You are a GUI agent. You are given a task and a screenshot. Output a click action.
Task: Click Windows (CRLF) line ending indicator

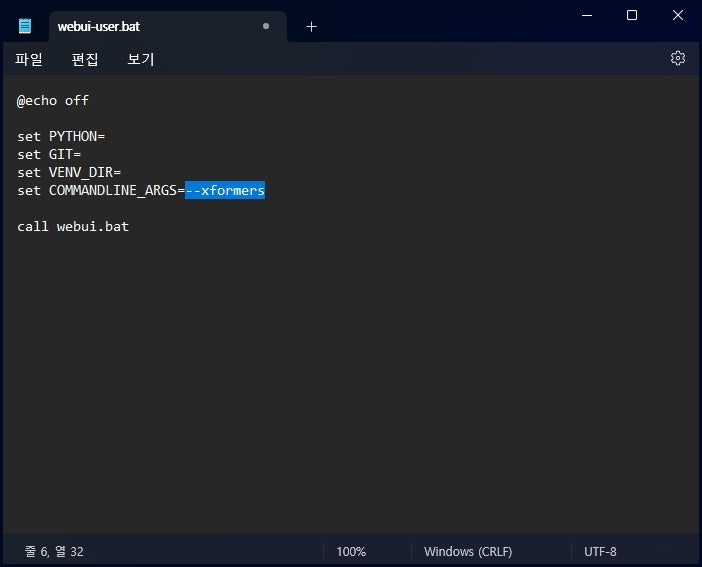point(468,551)
